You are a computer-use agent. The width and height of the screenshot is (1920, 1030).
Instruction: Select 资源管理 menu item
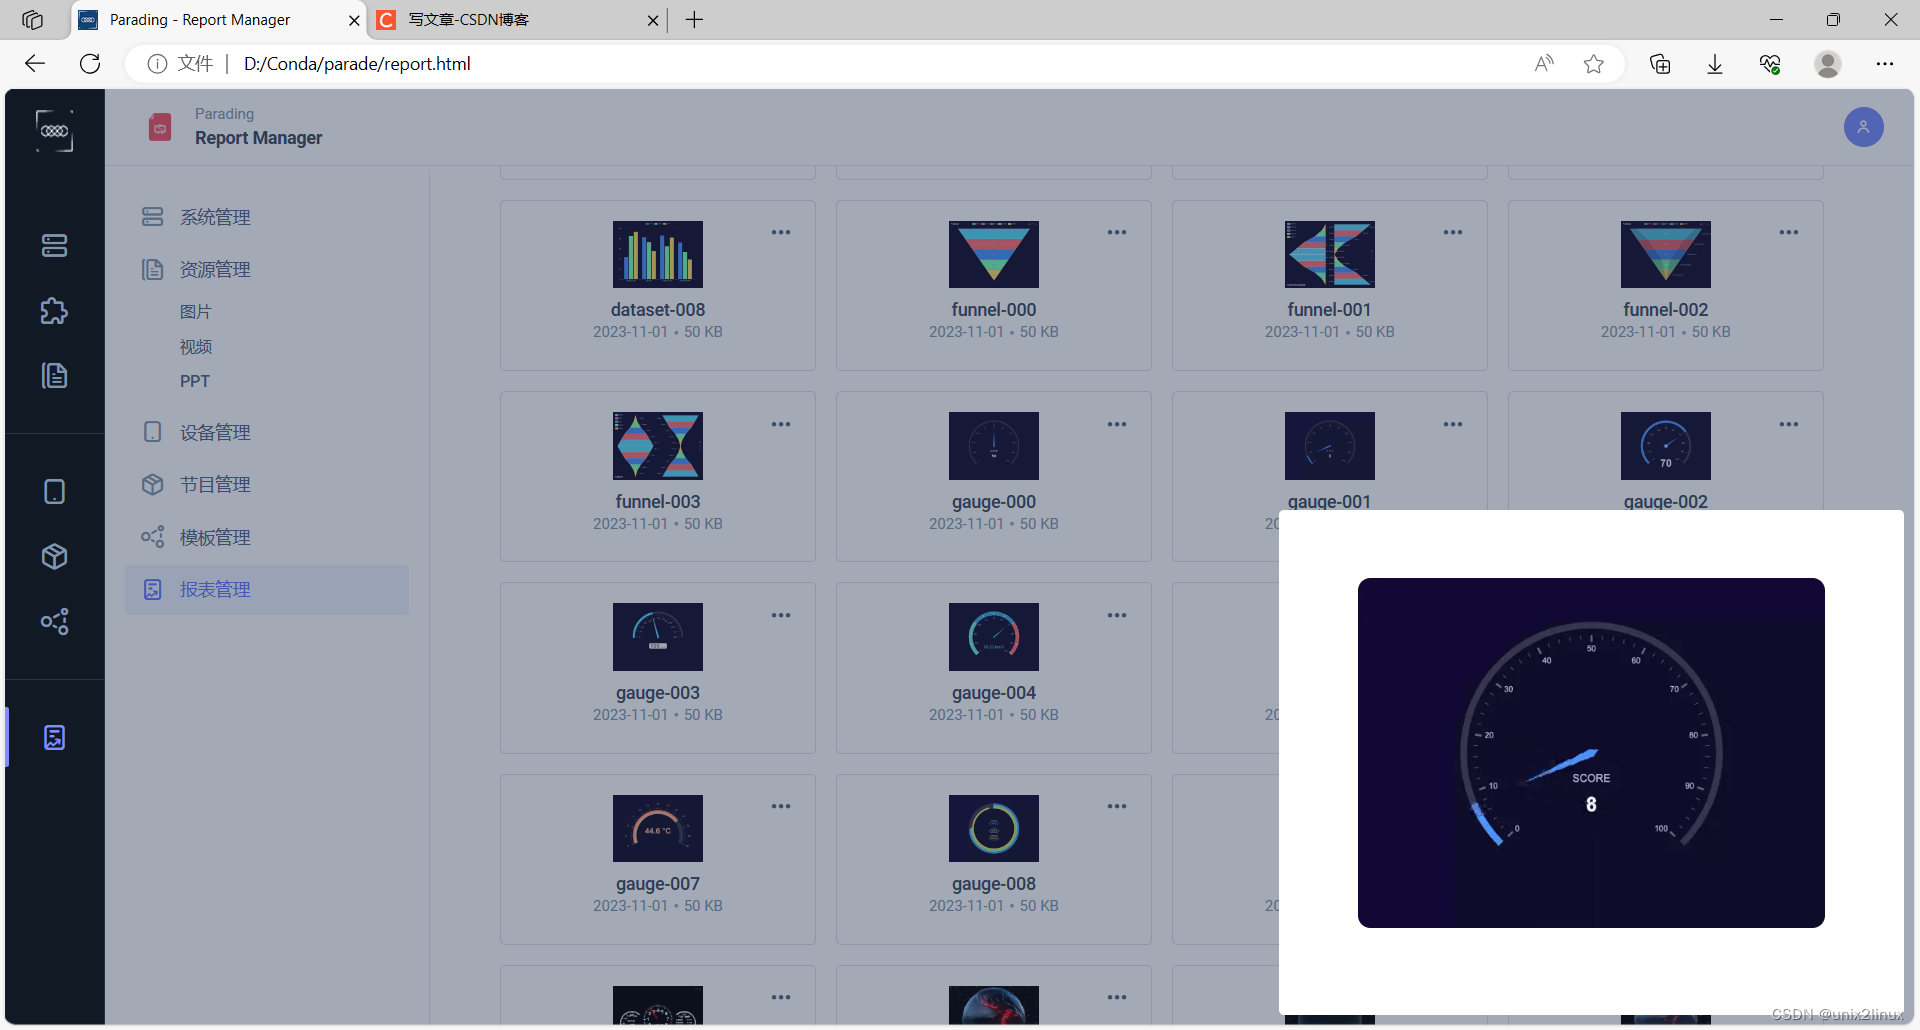click(x=267, y=269)
